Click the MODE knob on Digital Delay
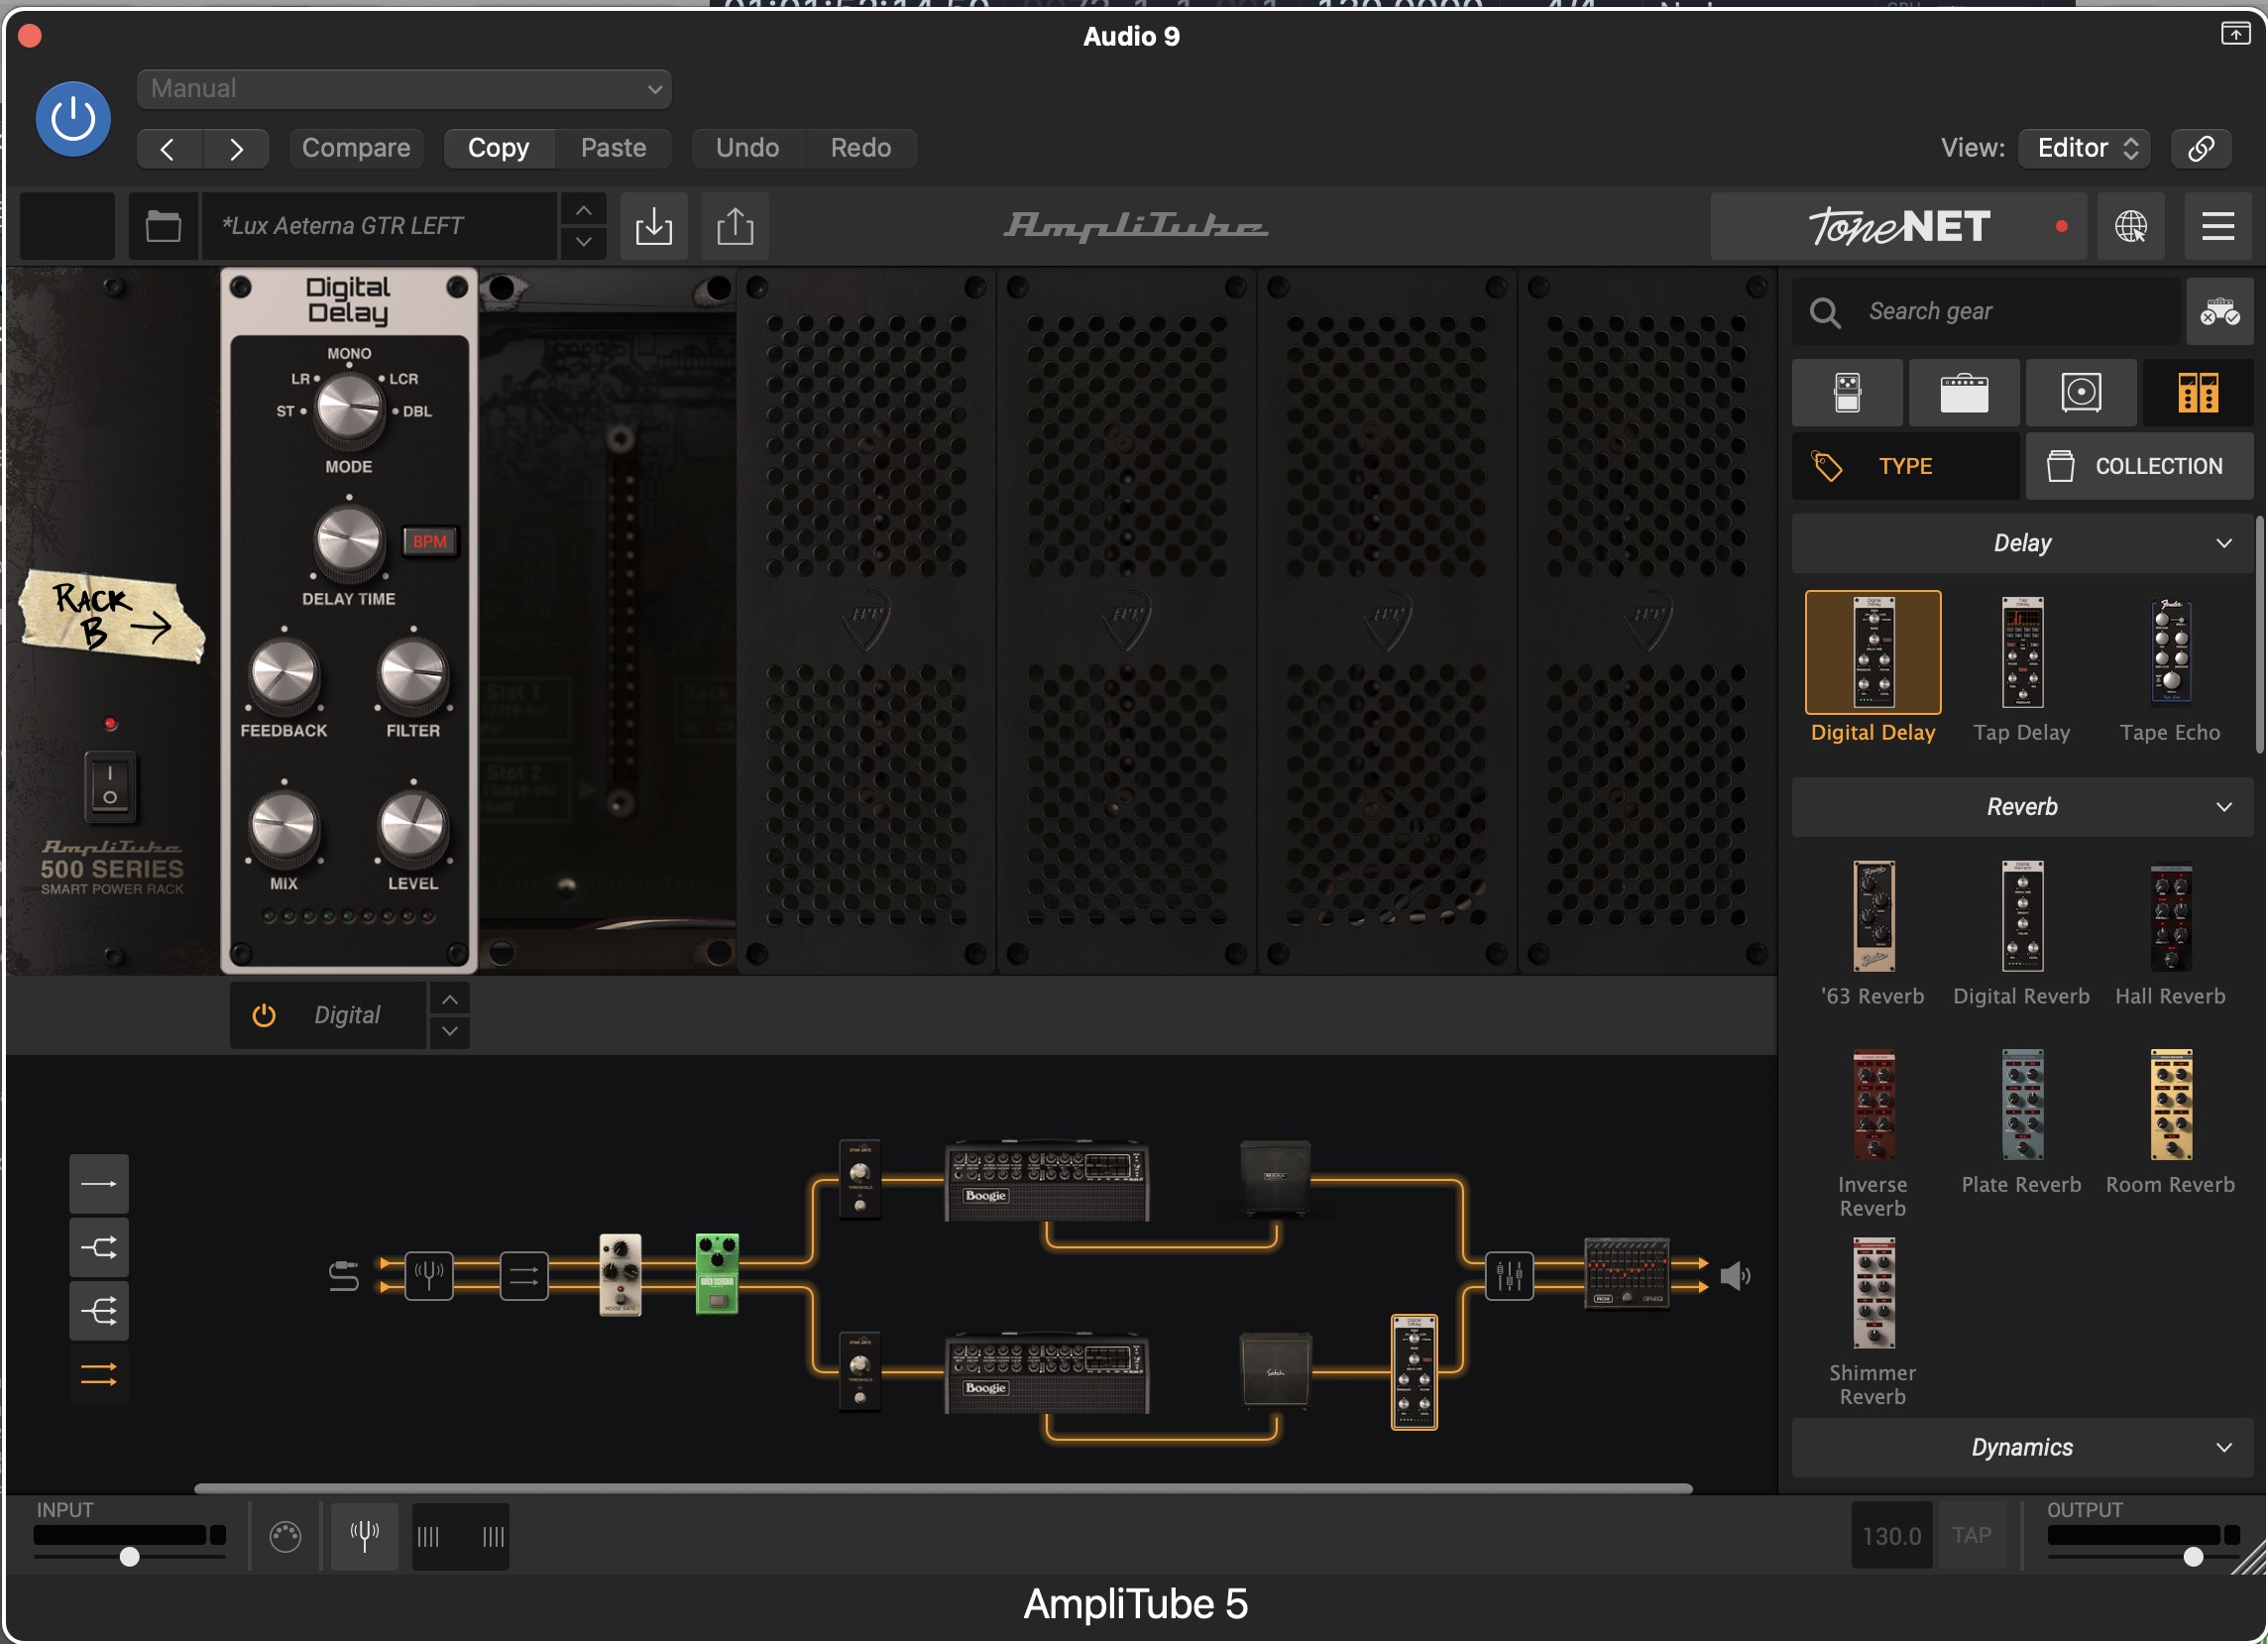The width and height of the screenshot is (2268, 1644). [x=348, y=409]
